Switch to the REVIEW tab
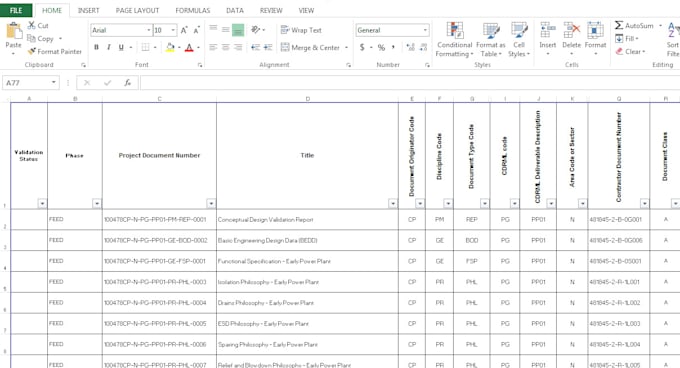 coord(271,10)
